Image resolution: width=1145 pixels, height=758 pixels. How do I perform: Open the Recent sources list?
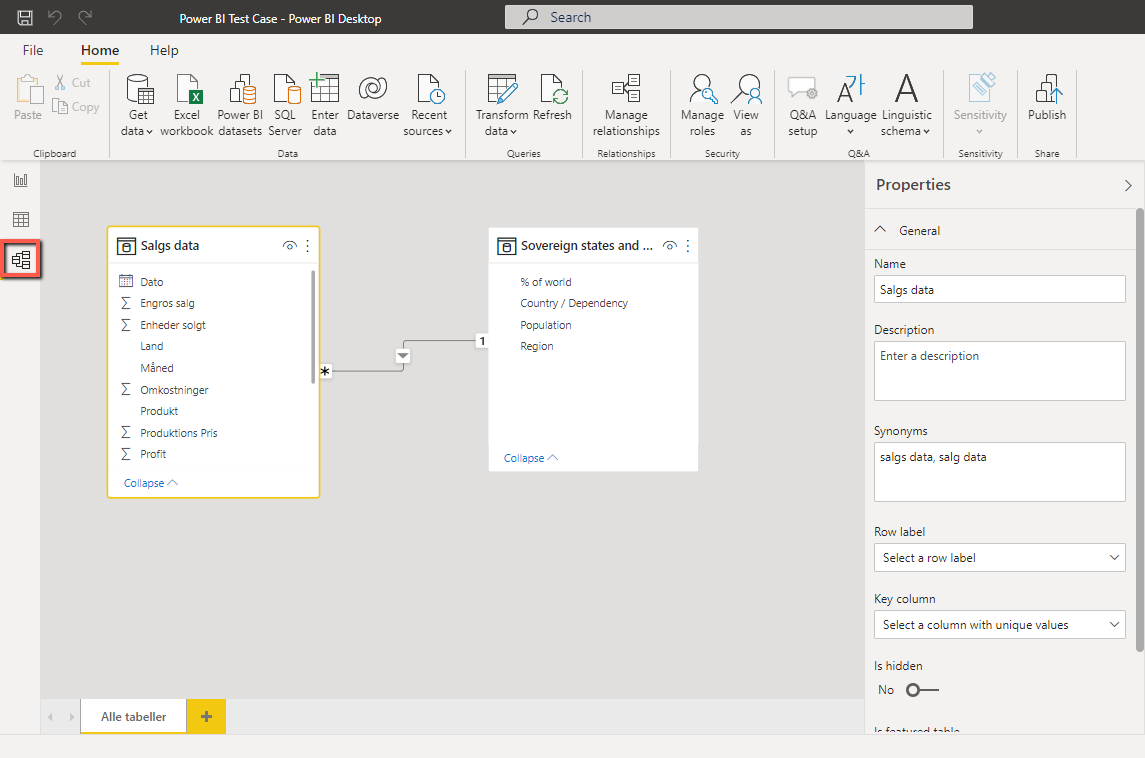[429, 105]
